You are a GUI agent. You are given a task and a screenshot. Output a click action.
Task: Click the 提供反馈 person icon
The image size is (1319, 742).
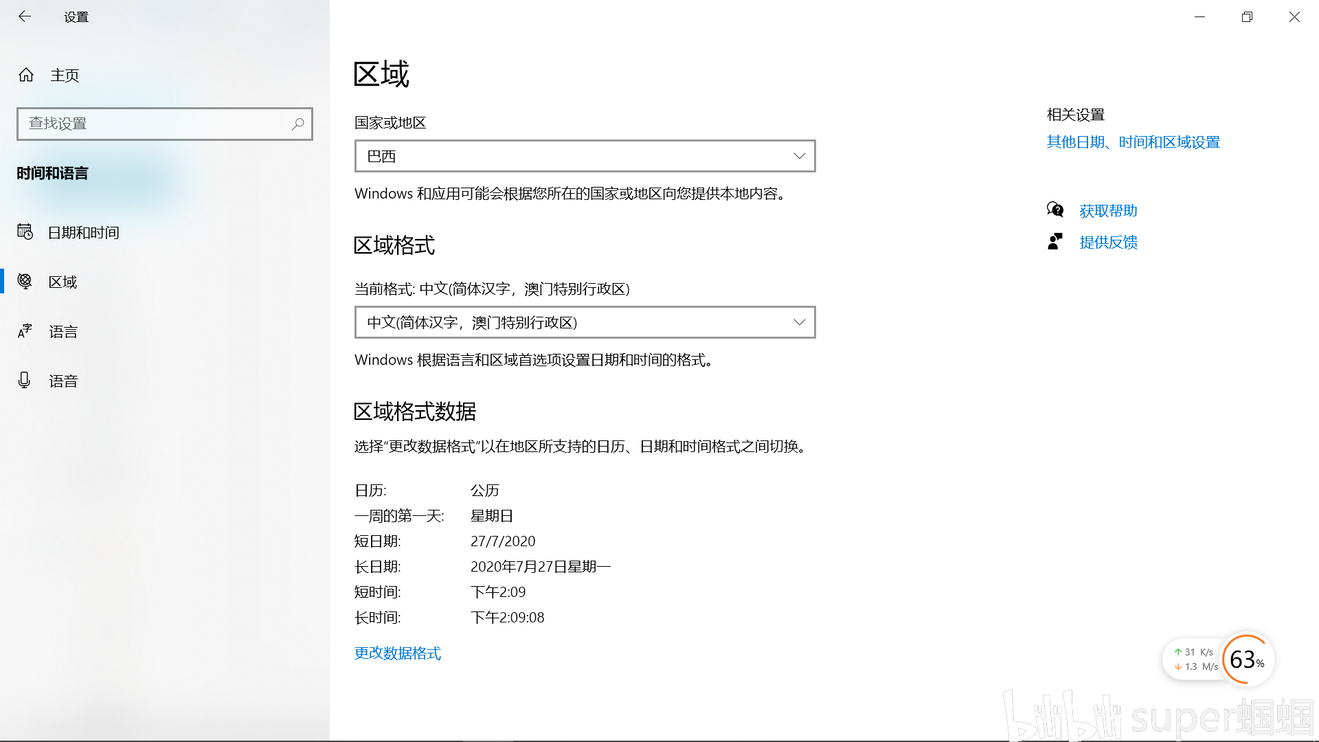pos(1055,241)
